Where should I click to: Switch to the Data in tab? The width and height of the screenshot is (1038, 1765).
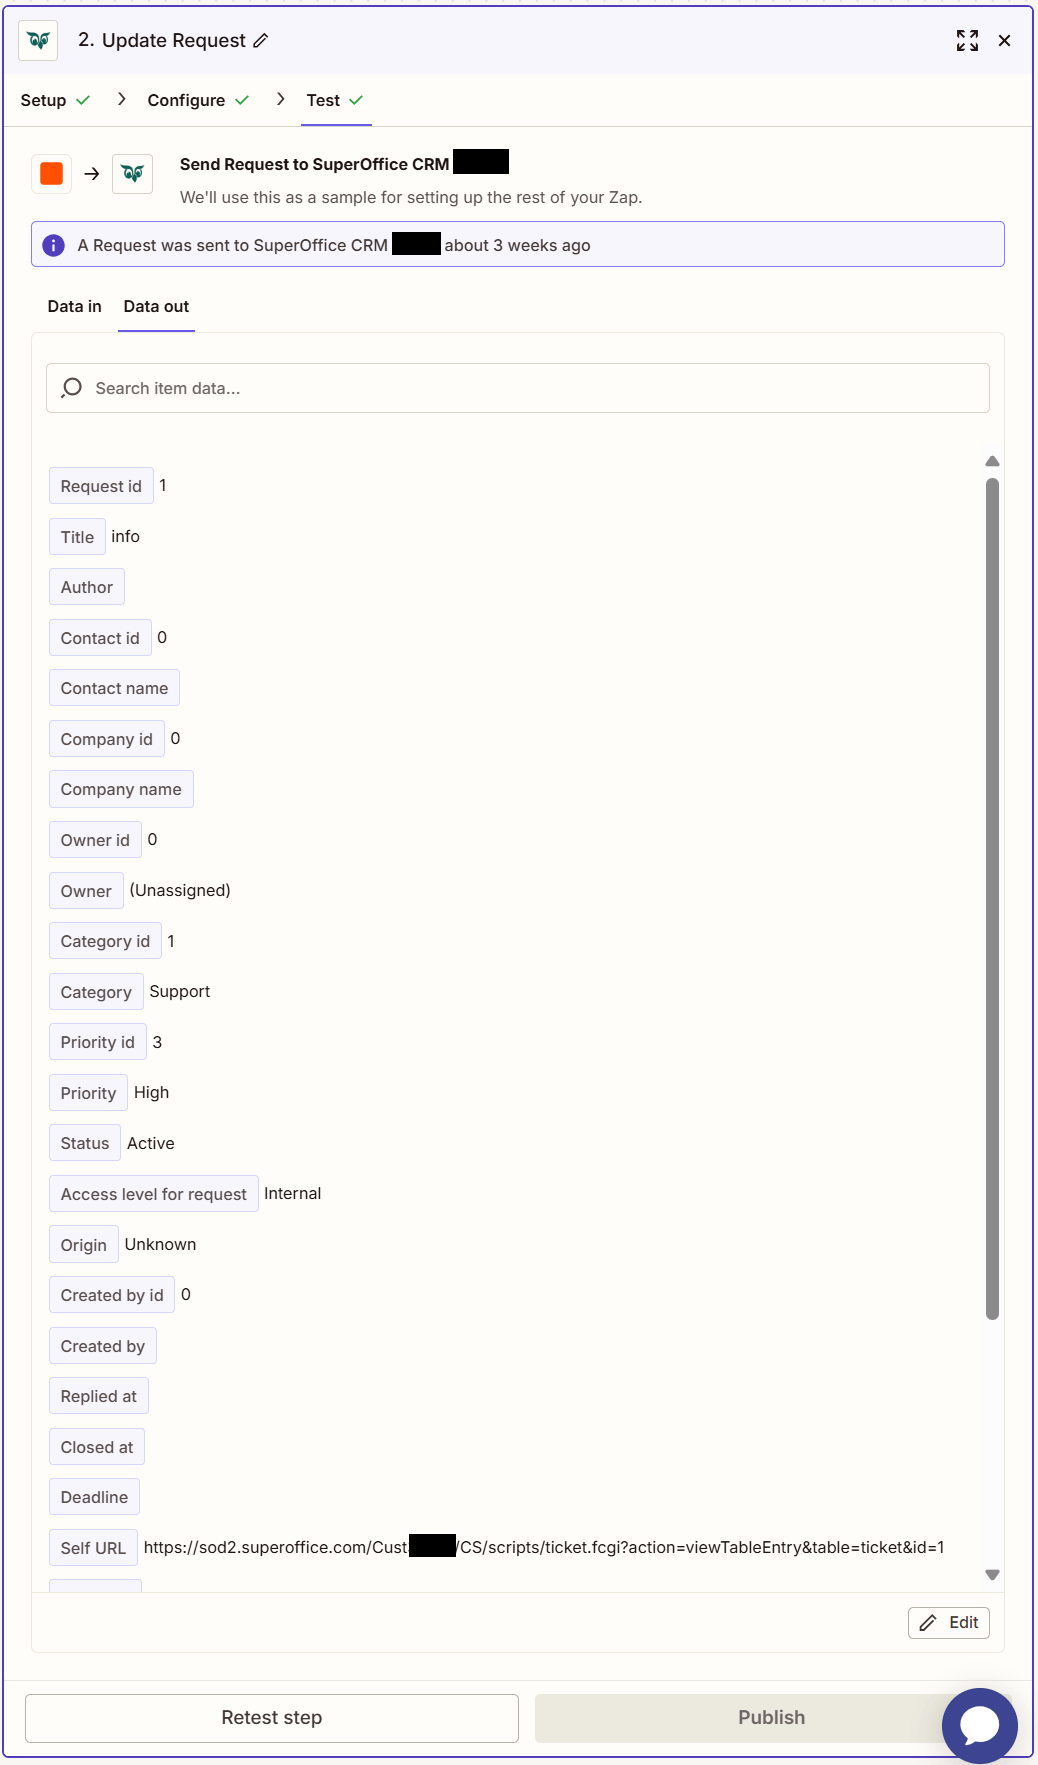pyautogui.click(x=73, y=306)
